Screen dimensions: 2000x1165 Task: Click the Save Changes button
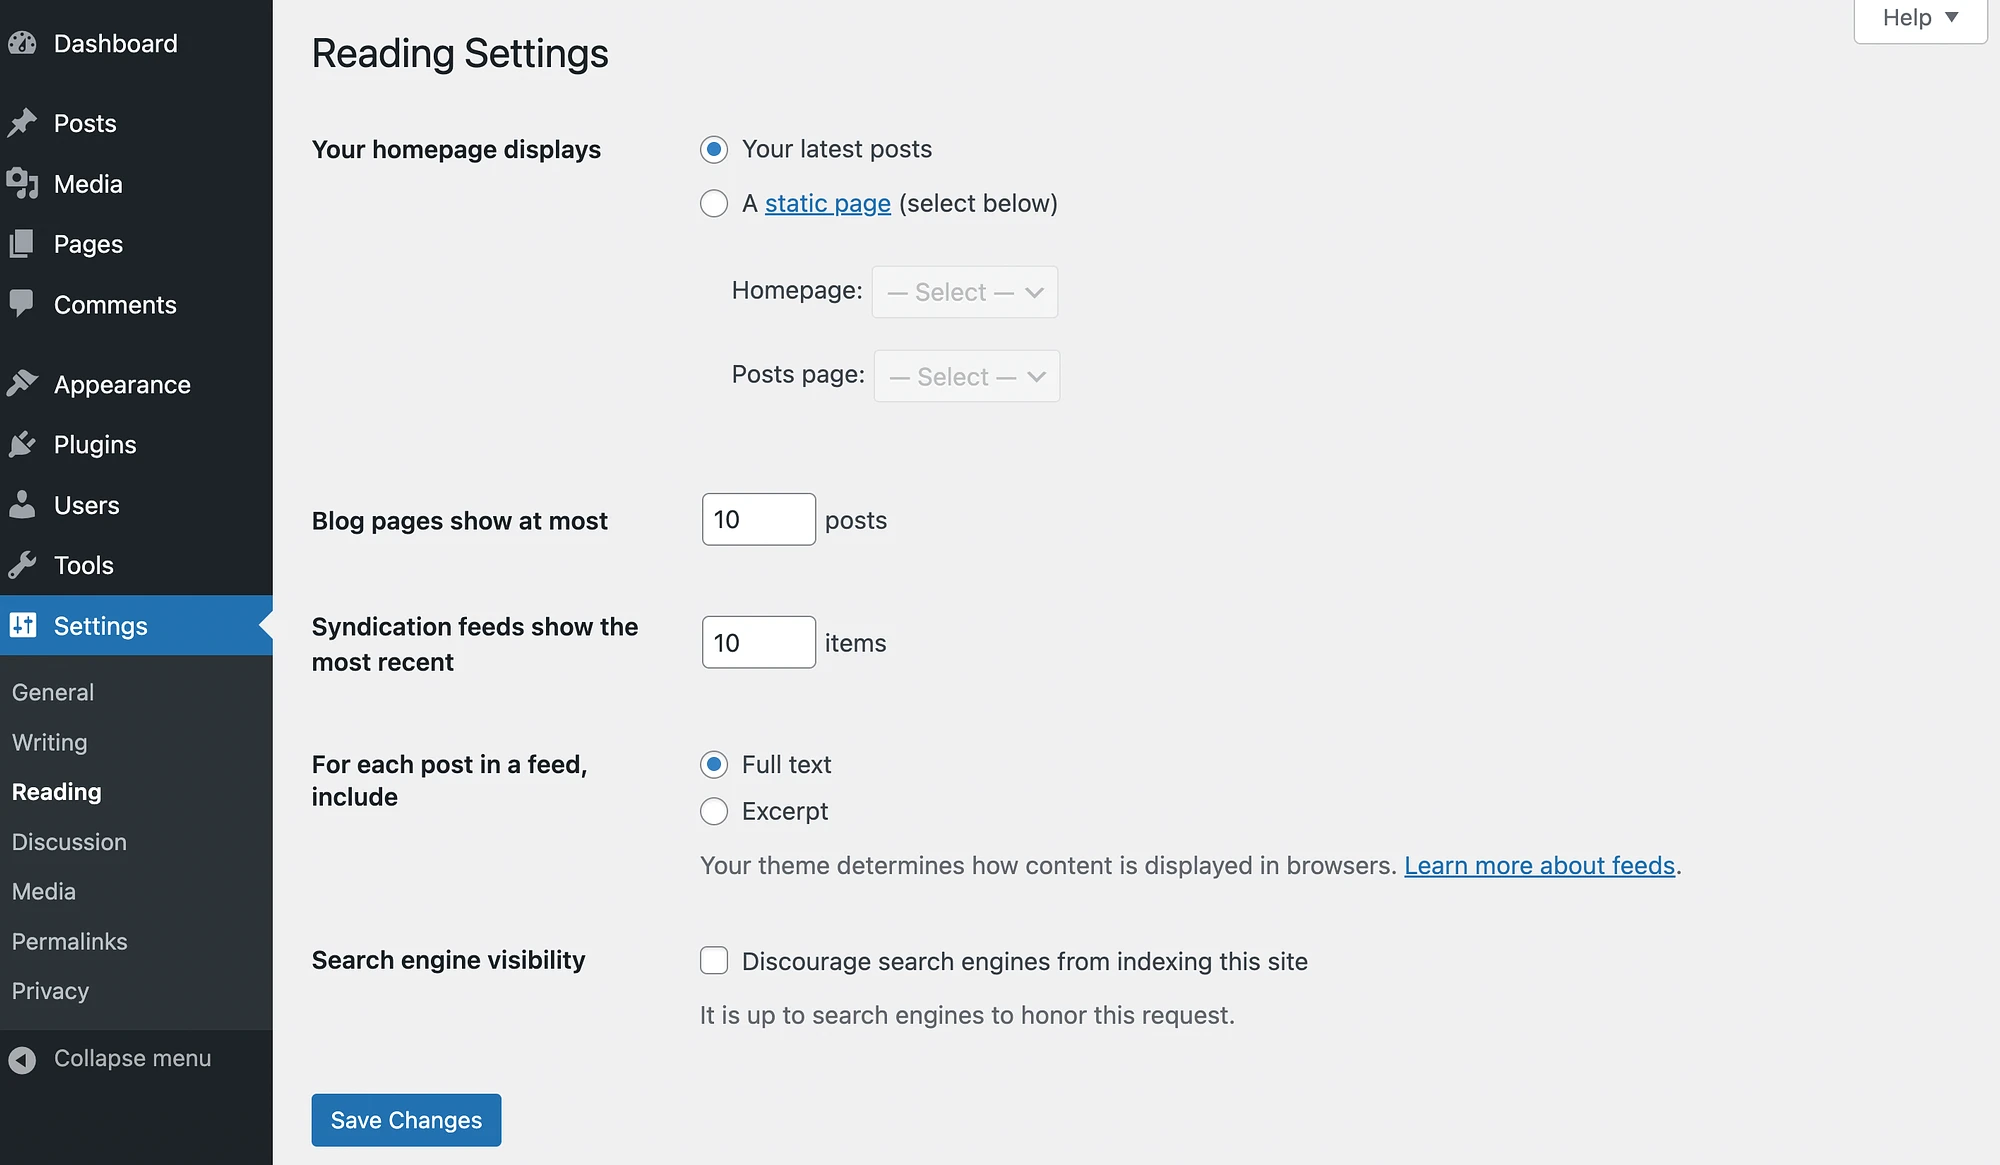406,1119
